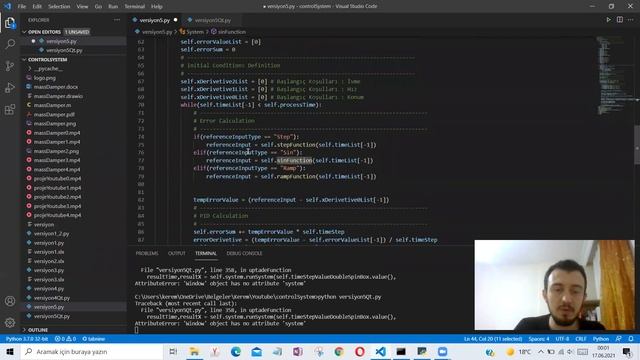Open the Selection menu
This screenshot has height=360, width=640.
(x=59, y=7)
